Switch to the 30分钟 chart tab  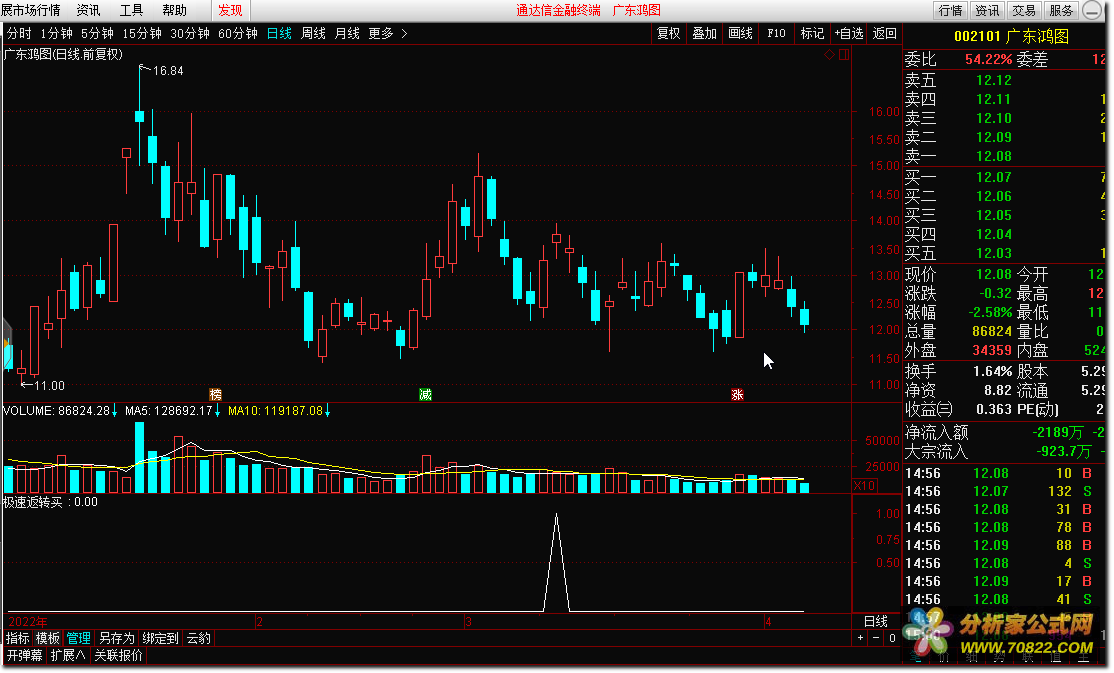[190, 33]
